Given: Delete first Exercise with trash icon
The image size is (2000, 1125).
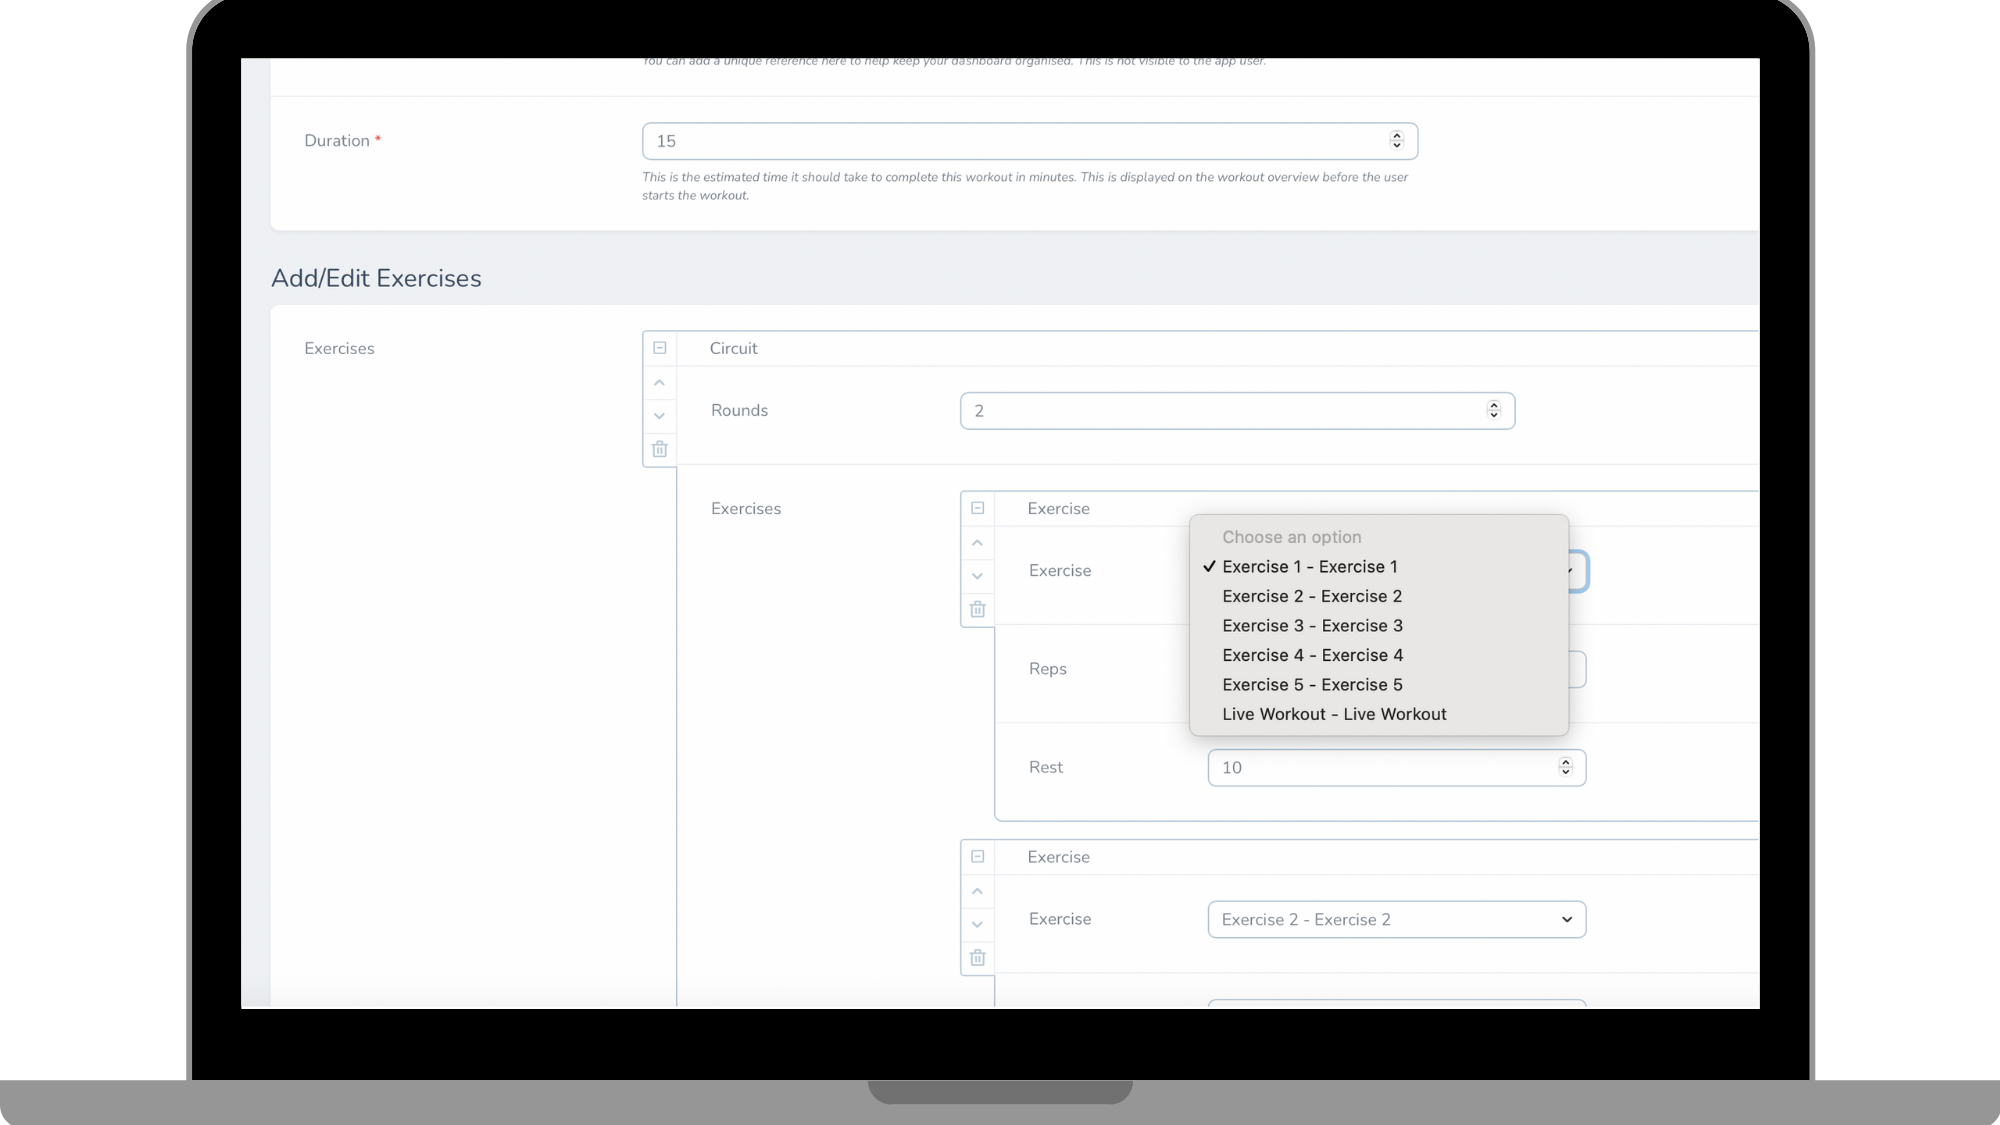Looking at the screenshot, I should (978, 609).
